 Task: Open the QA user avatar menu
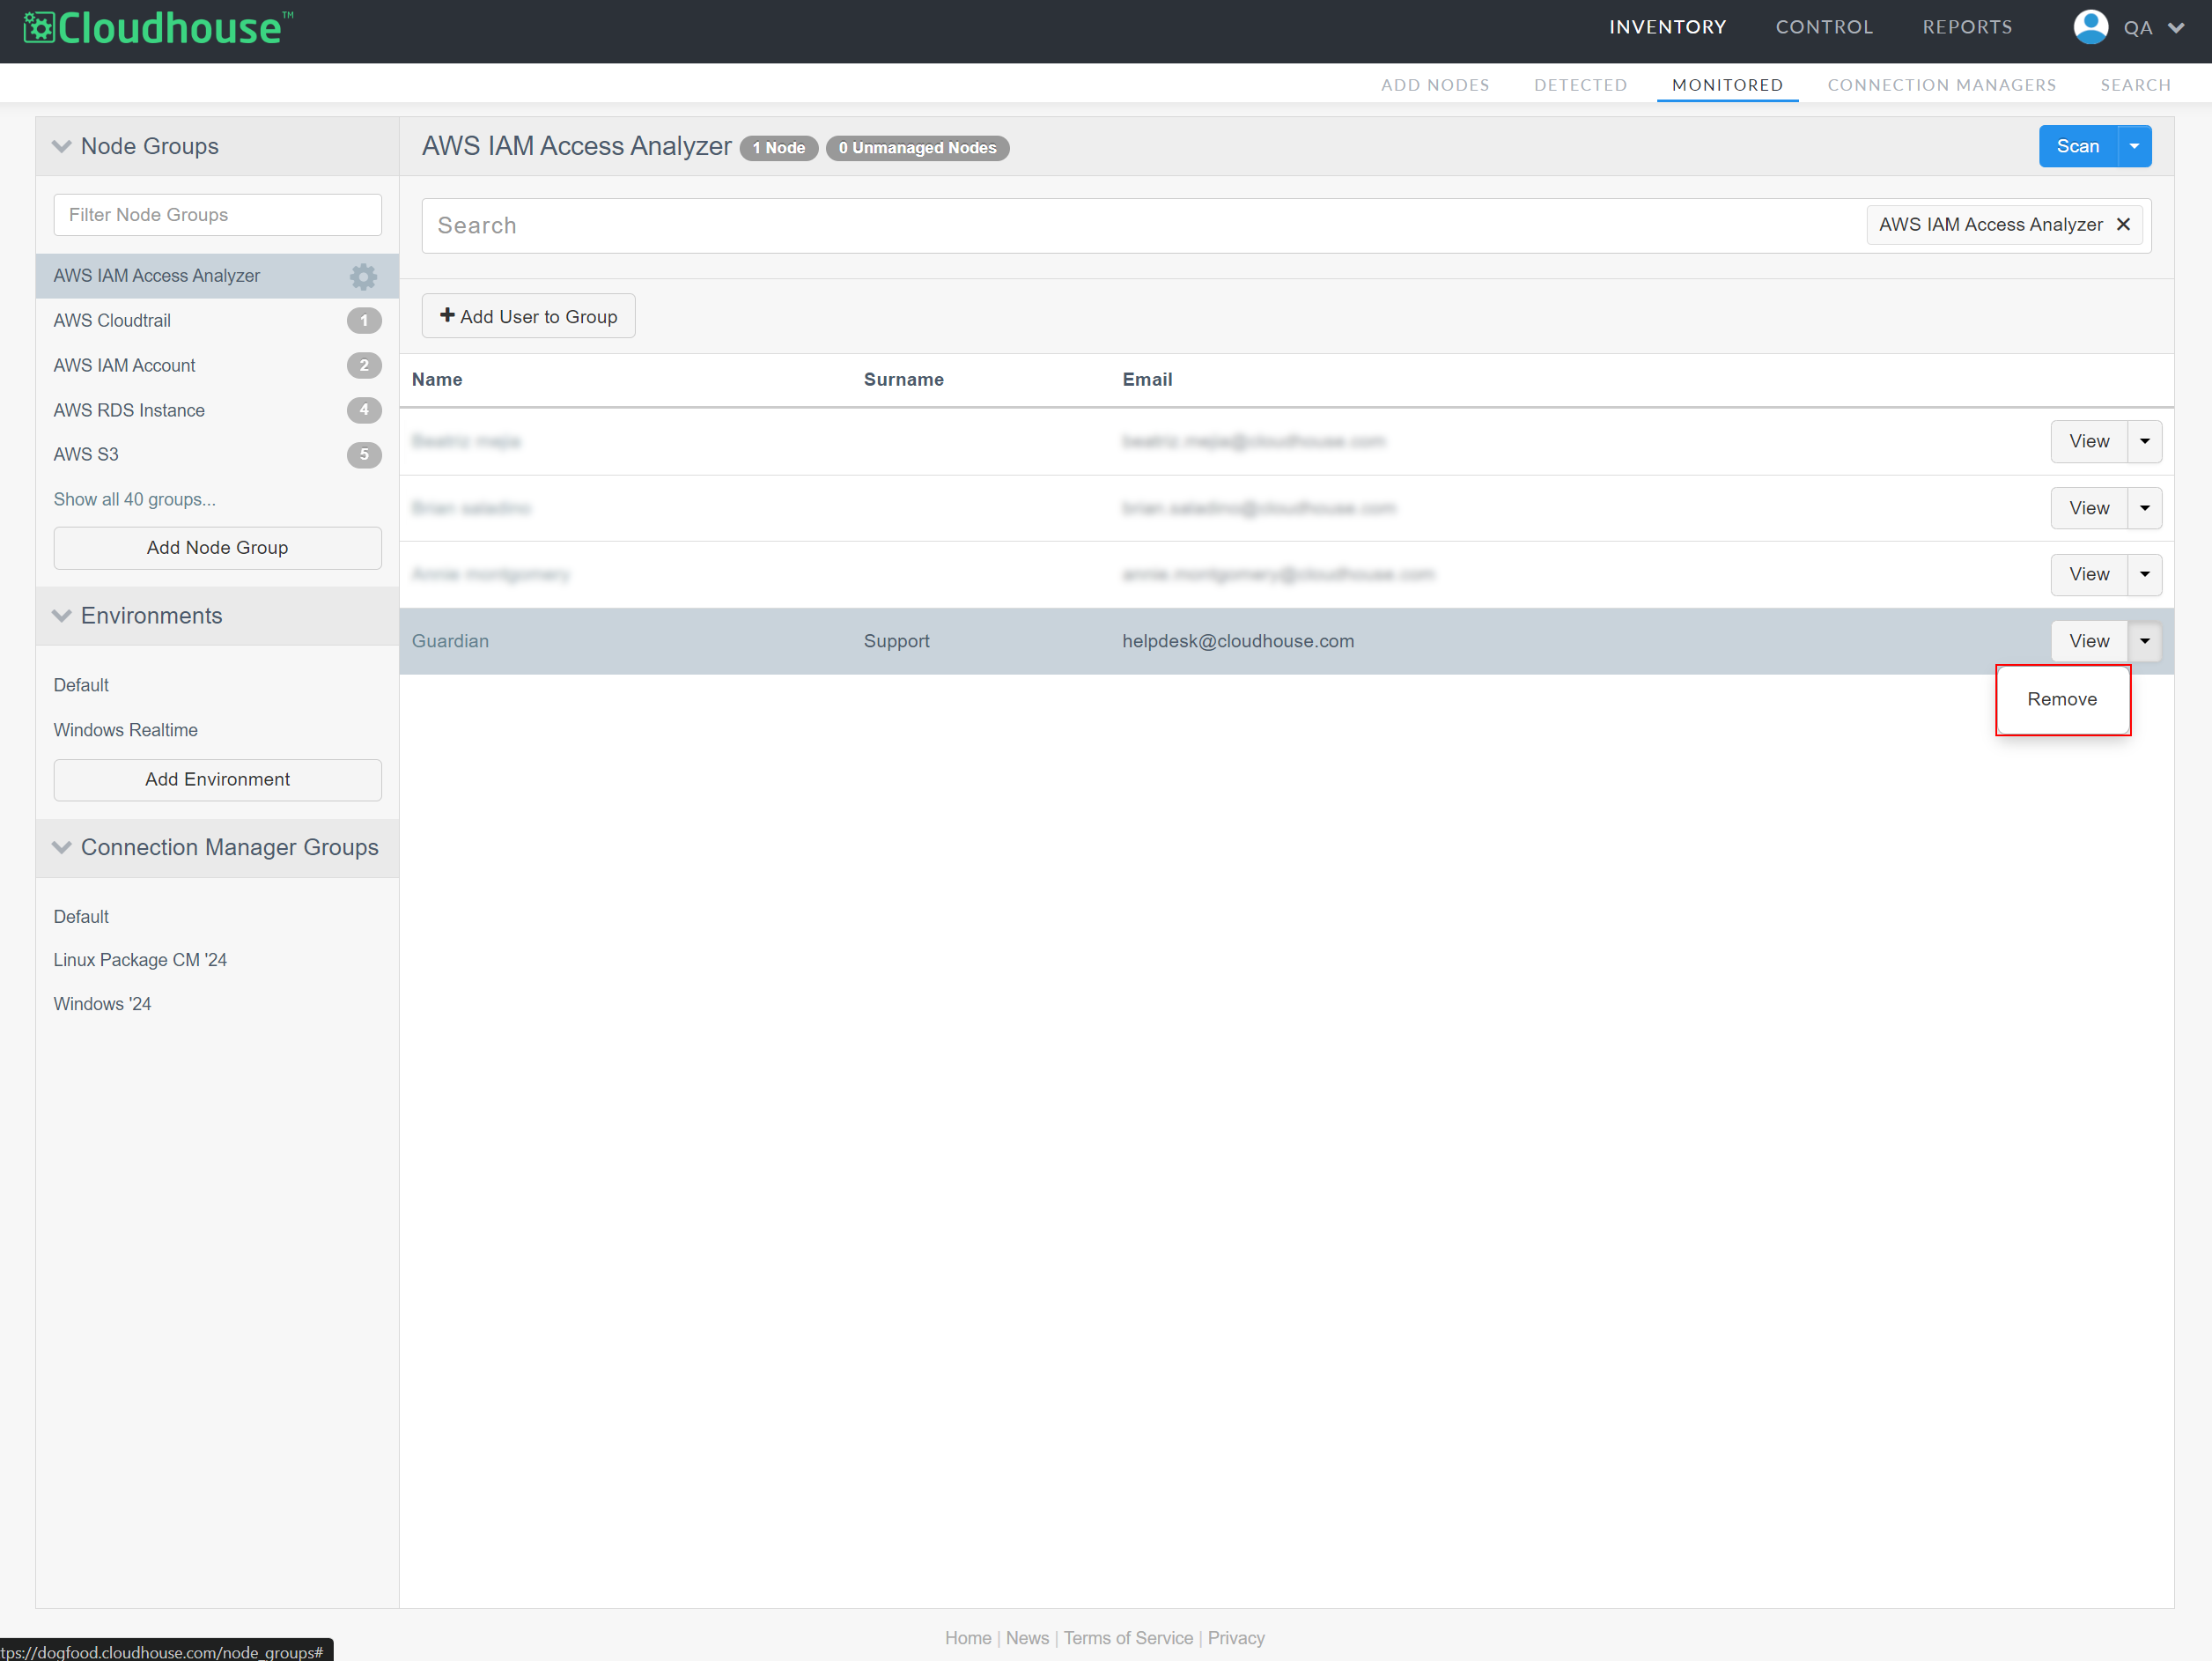(2090, 27)
